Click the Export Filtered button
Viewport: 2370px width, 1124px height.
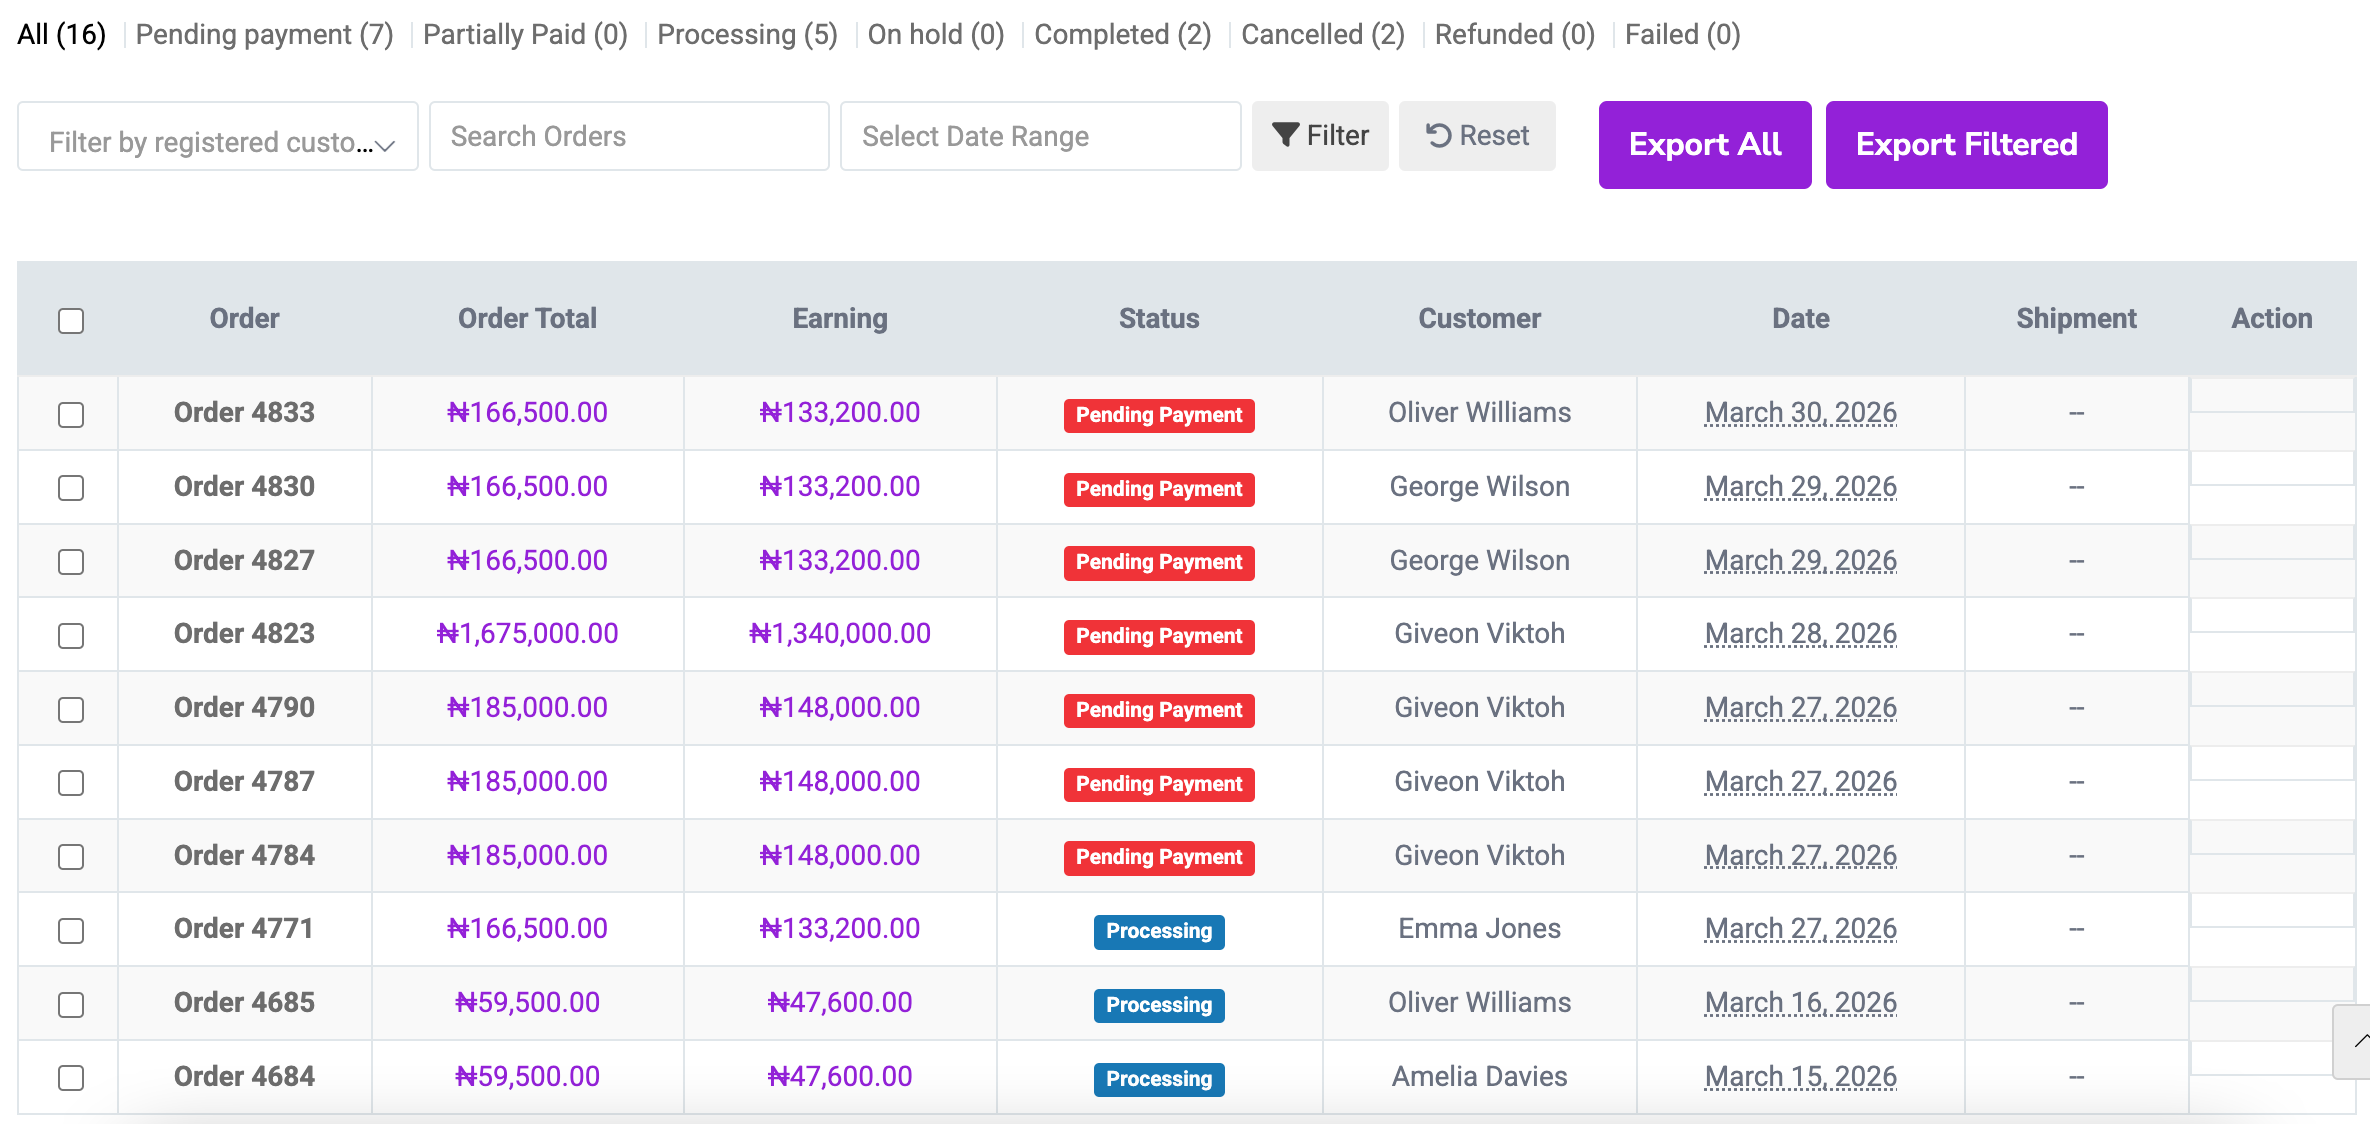1966,144
